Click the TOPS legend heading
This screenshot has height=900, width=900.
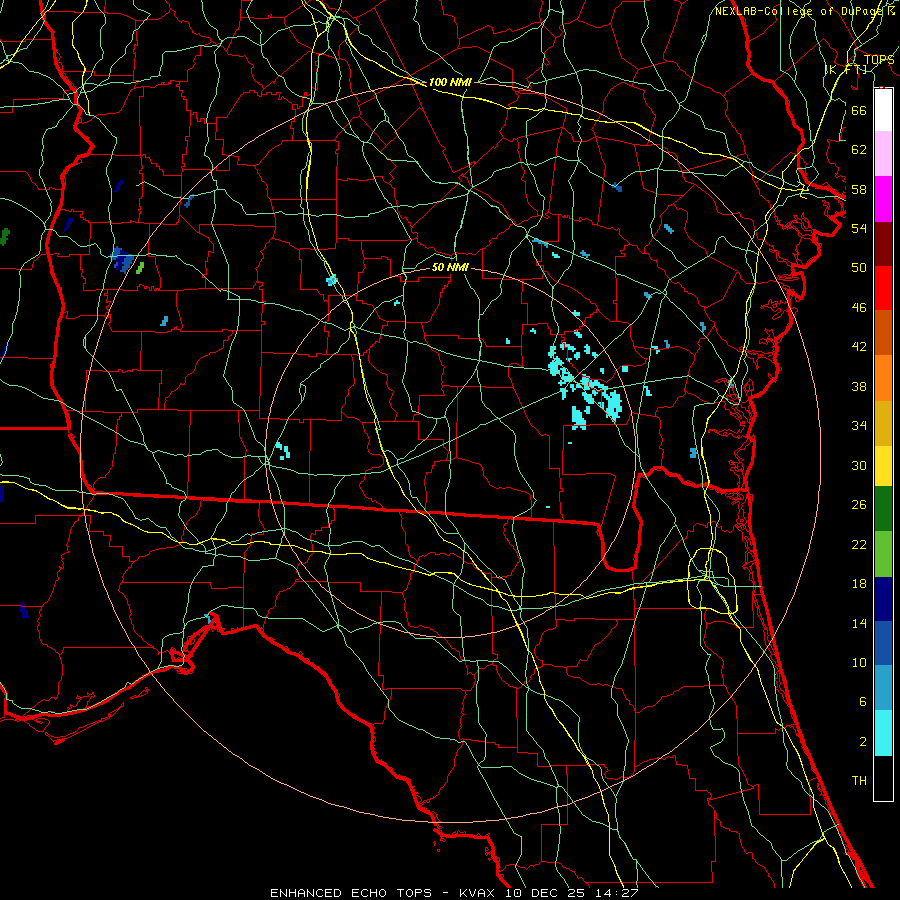click(x=879, y=60)
